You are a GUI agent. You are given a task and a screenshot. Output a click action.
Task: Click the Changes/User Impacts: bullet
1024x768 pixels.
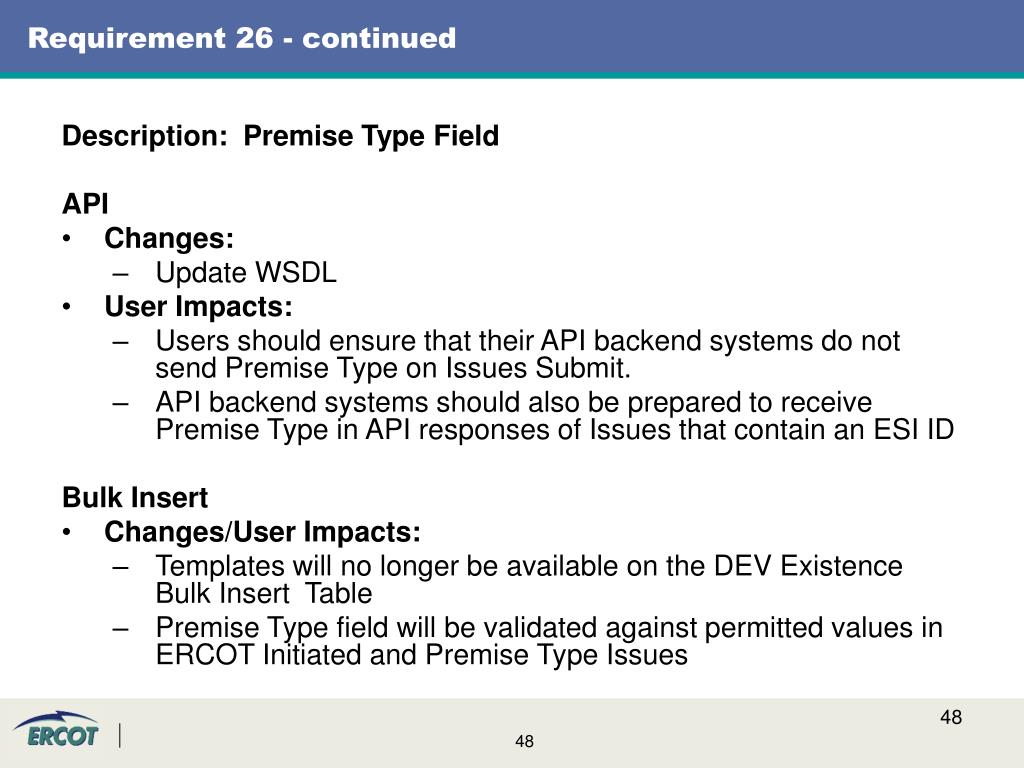tap(262, 532)
